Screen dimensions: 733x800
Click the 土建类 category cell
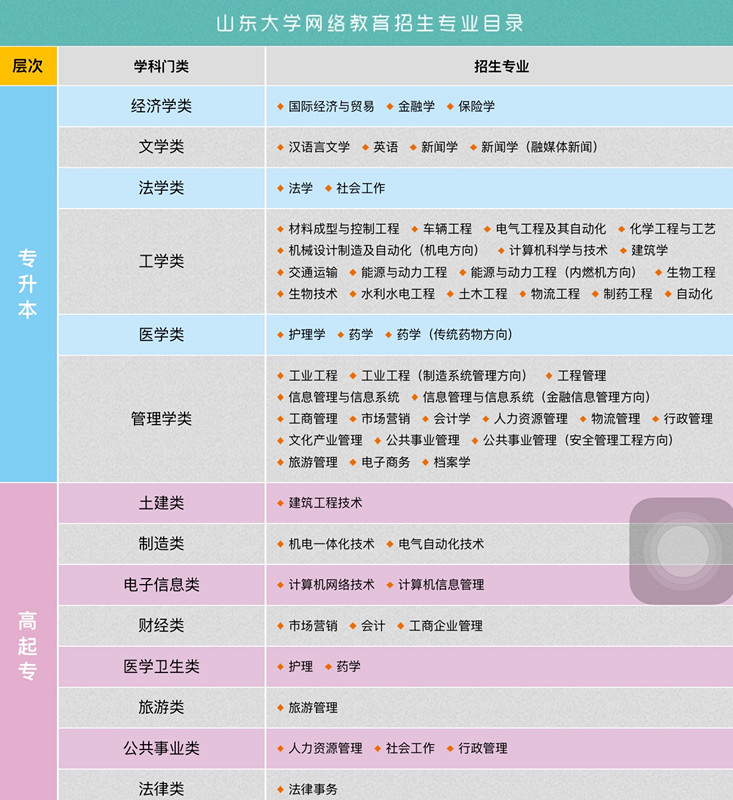point(161,503)
